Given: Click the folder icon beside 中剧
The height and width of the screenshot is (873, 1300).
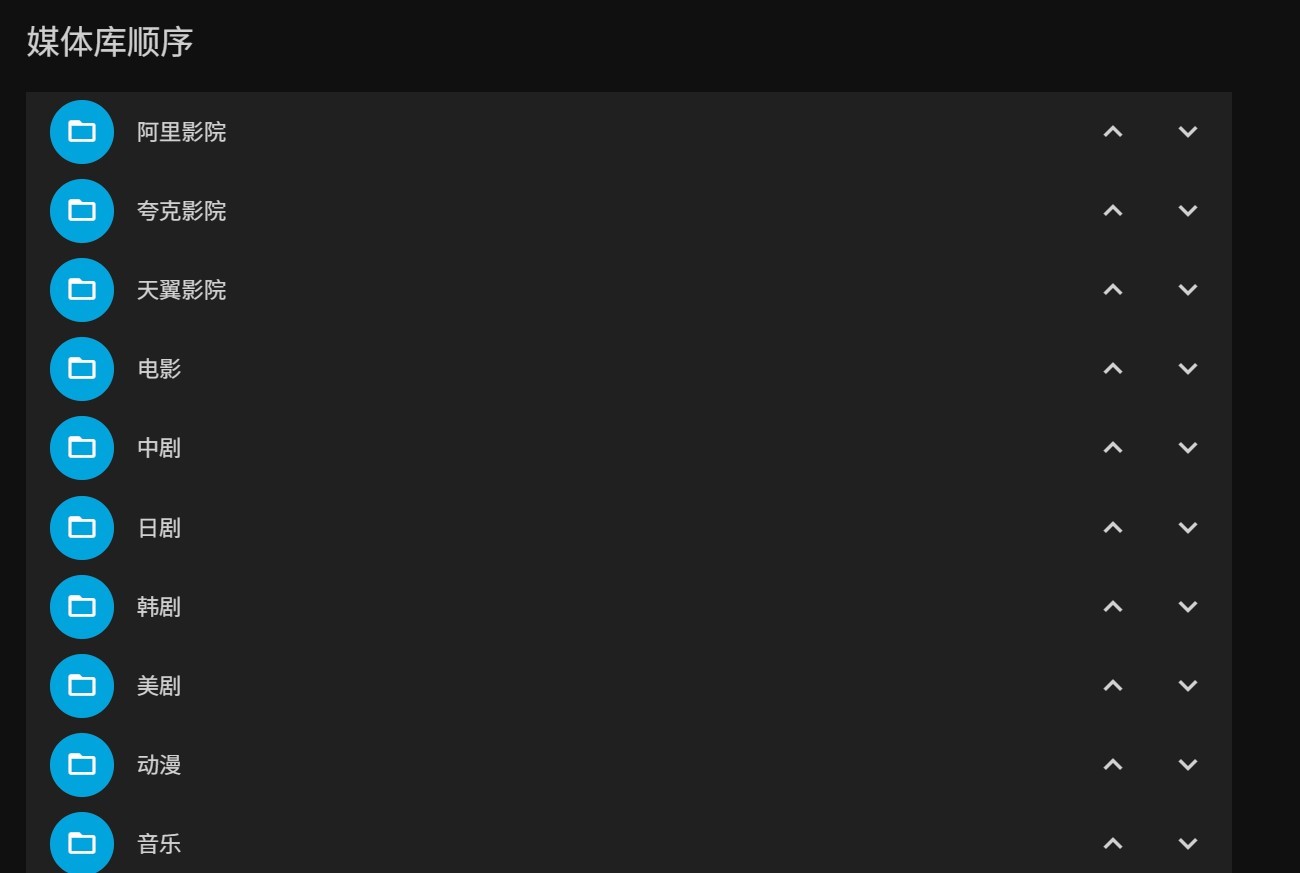Looking at the screenshot, I should coord(82,448).
